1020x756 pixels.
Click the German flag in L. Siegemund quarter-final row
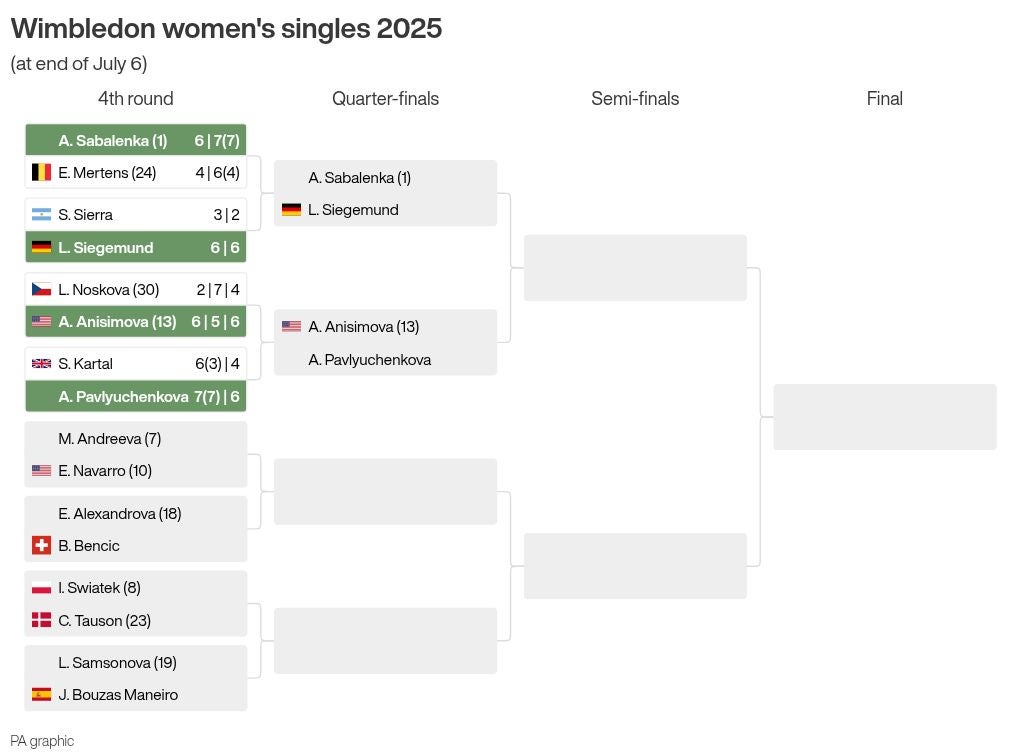[291, 209]
